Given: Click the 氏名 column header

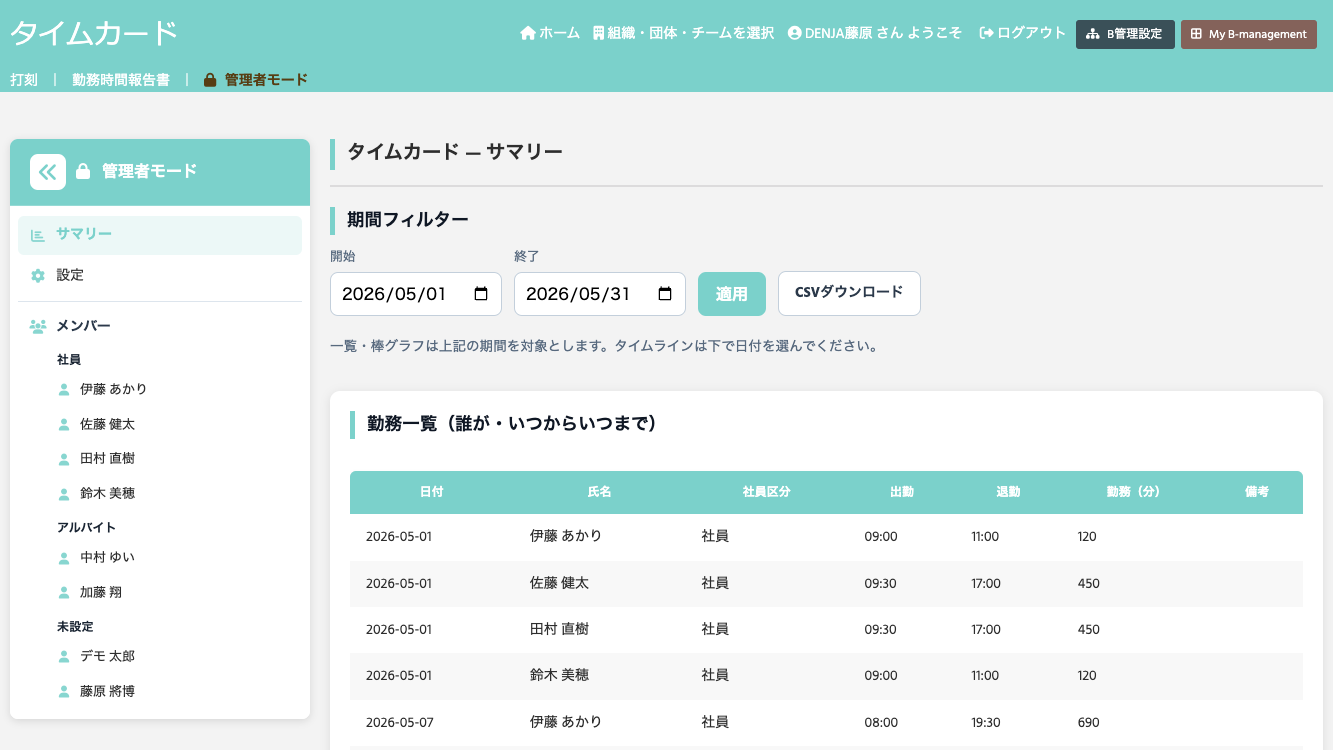Looking at the screenshot, I should (600, 492).
